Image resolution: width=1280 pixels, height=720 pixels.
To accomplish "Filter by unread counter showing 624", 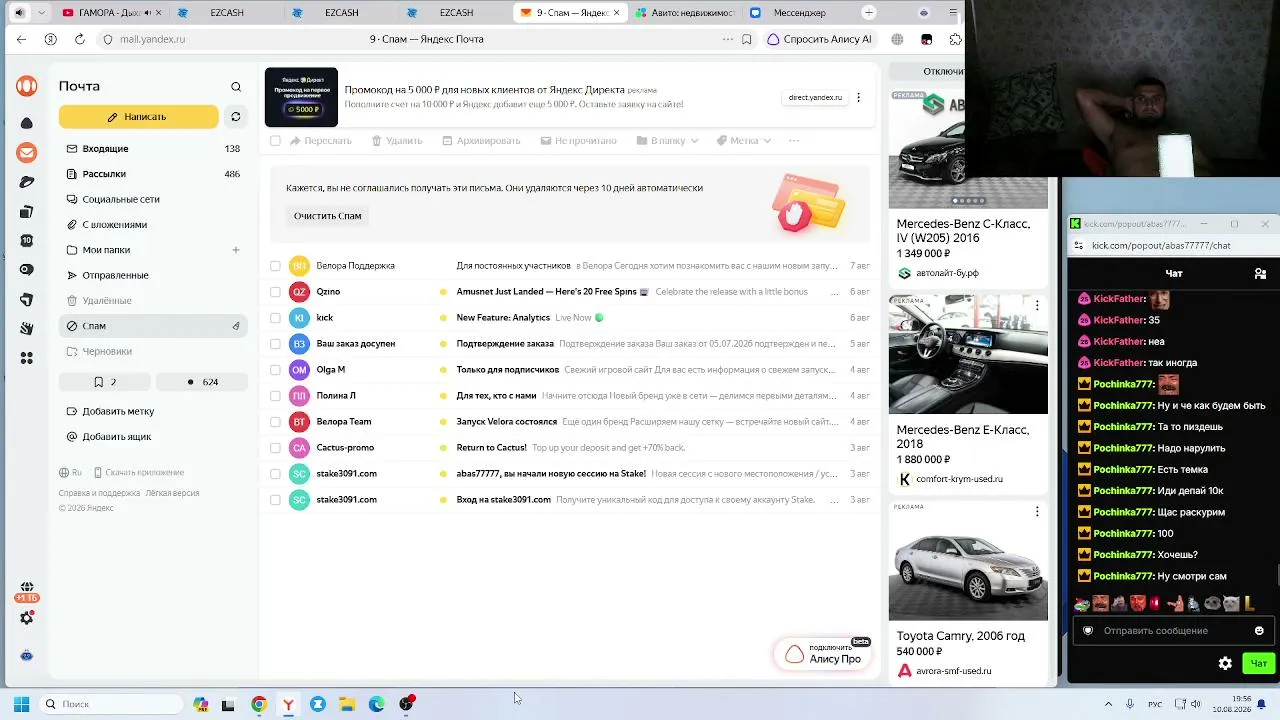I will 201,382.
